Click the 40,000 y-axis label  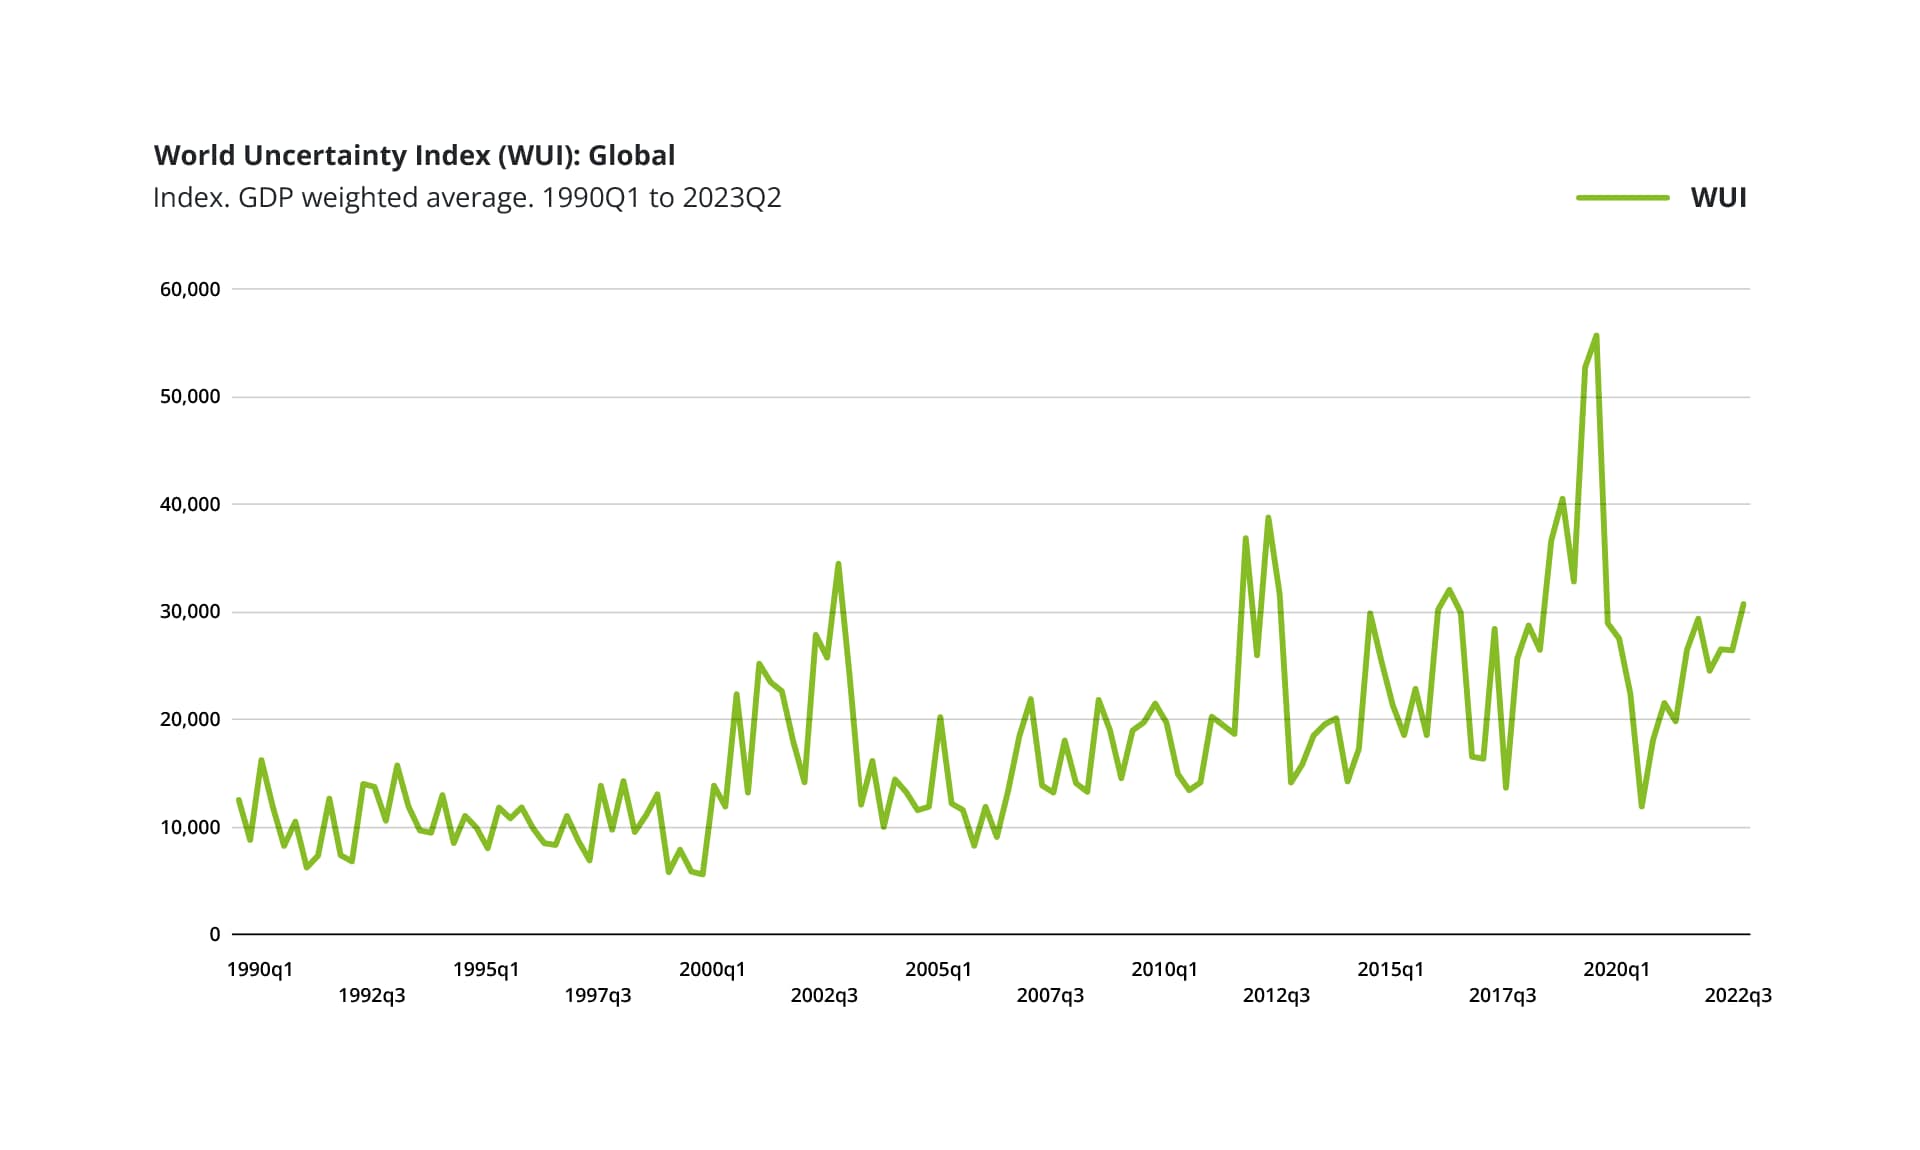coord(190,505)
